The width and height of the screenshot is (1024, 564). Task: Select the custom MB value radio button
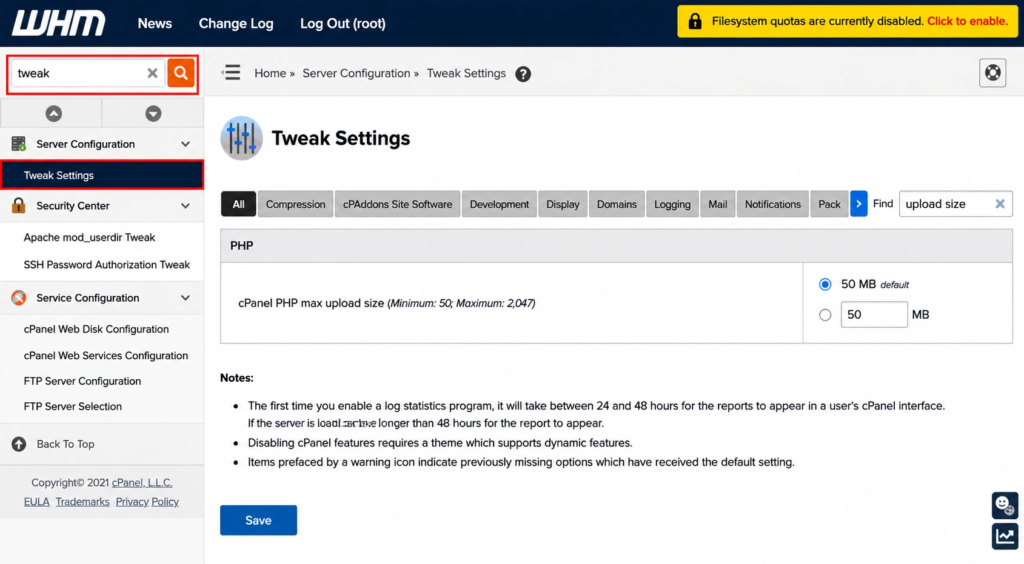825,315
